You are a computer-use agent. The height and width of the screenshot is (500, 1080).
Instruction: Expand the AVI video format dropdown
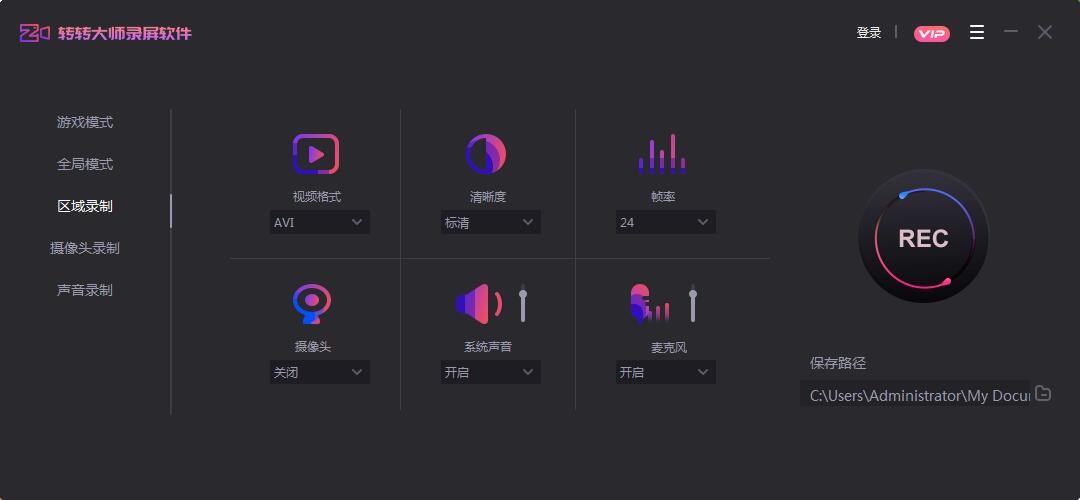tap(320, 222)
